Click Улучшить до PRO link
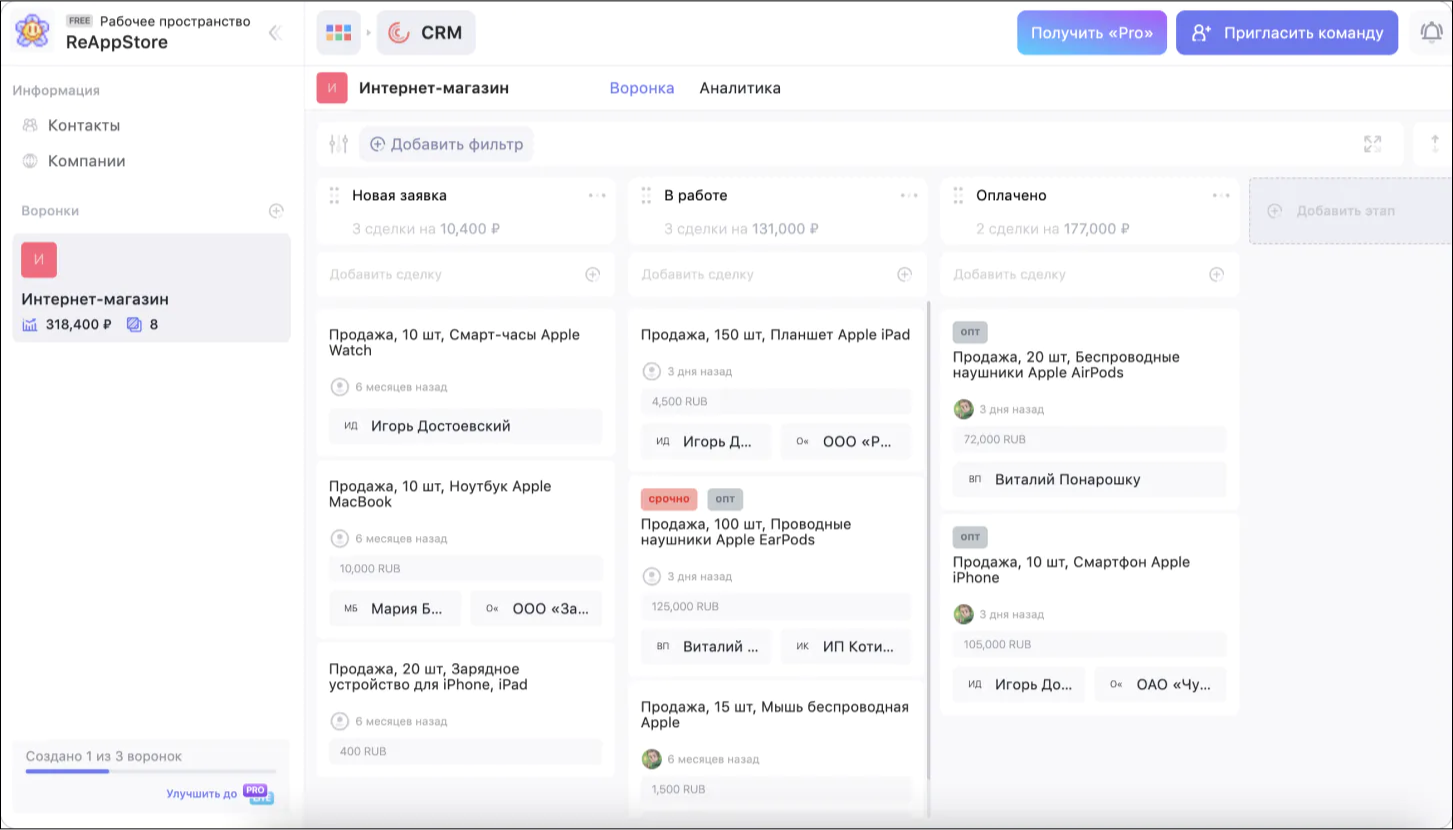Viewport: 1453px width, 830px height. 220,794
